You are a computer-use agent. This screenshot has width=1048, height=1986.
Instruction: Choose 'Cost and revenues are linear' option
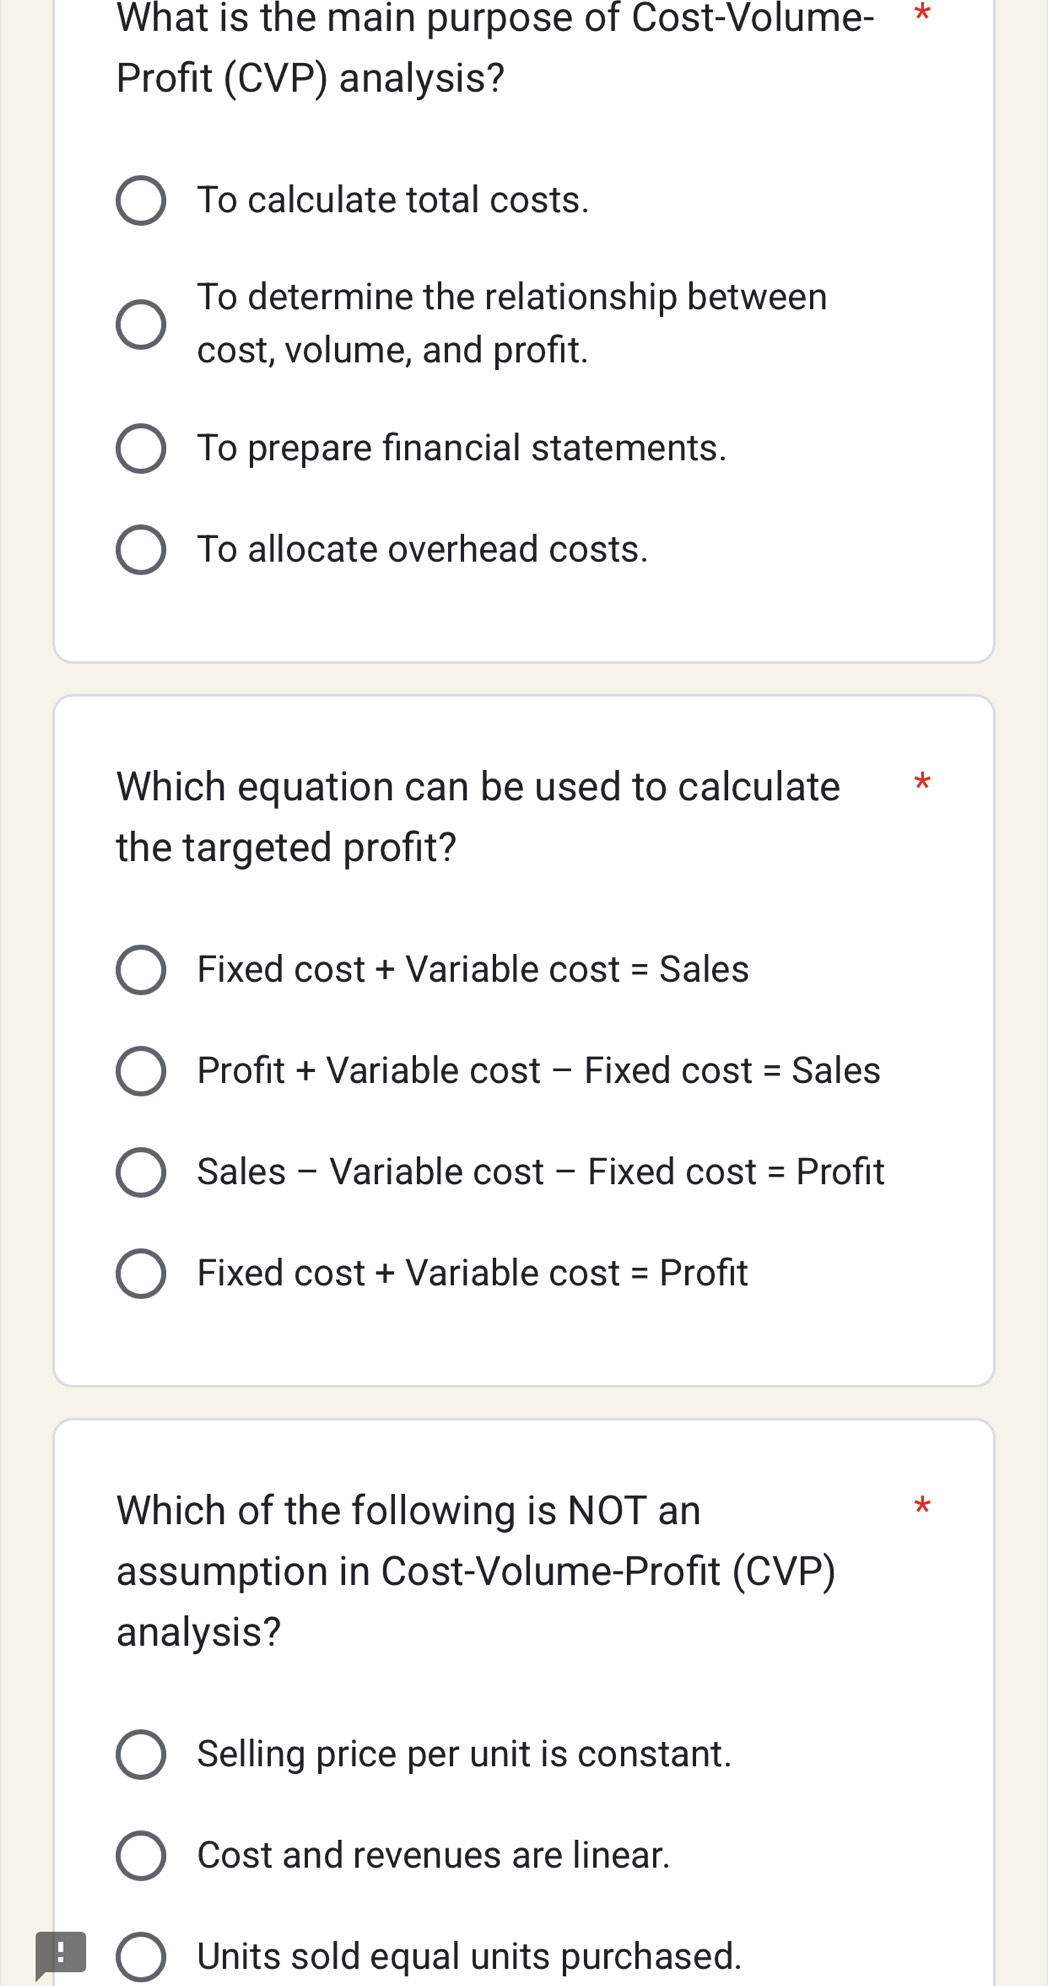pyautogui.click(x=141, y=1856)
